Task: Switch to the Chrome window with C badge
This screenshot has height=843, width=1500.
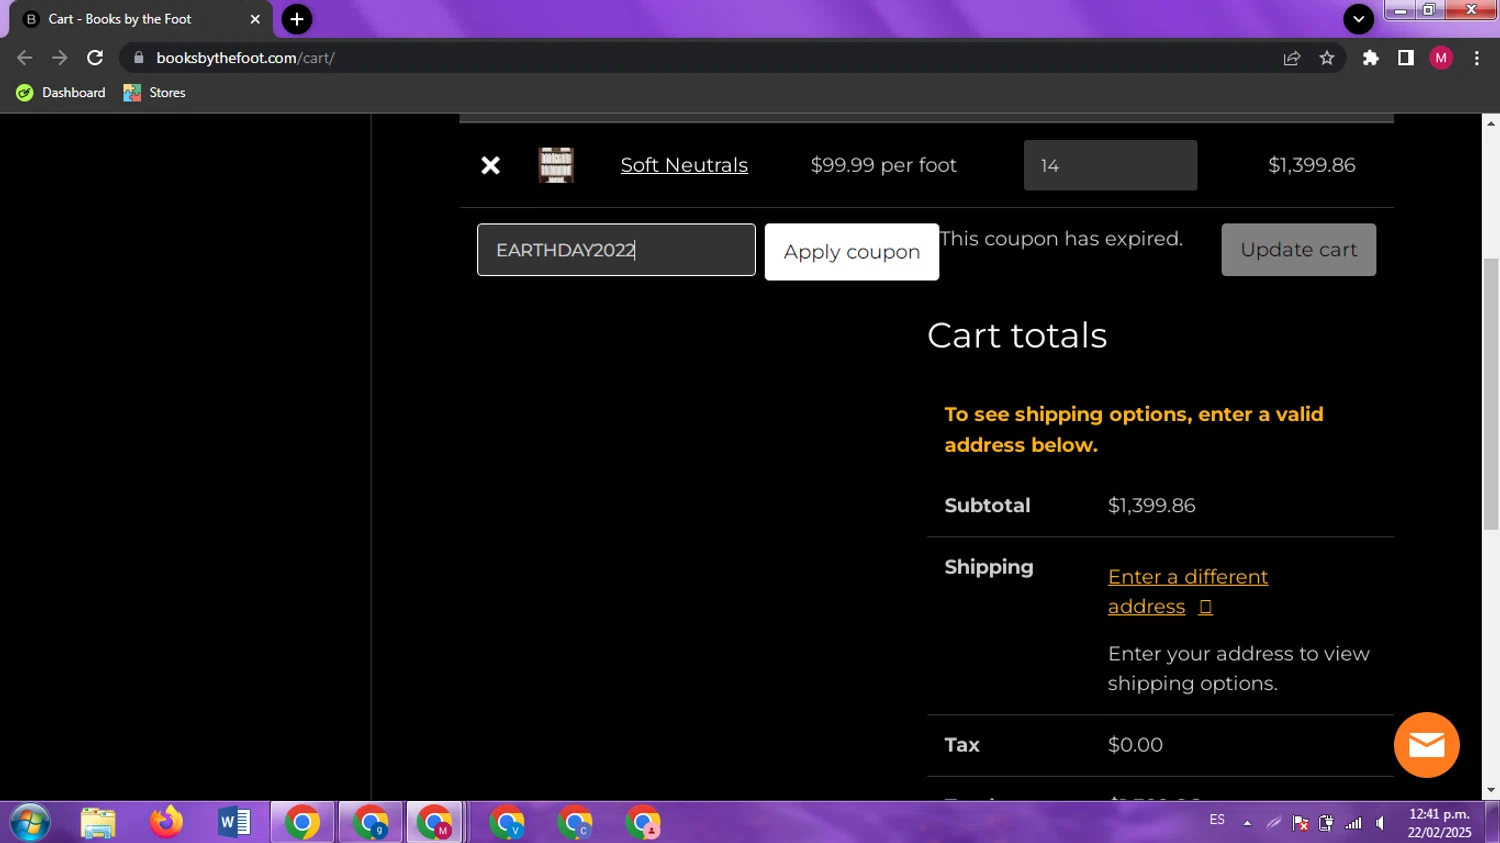Action: click(576, 823)
